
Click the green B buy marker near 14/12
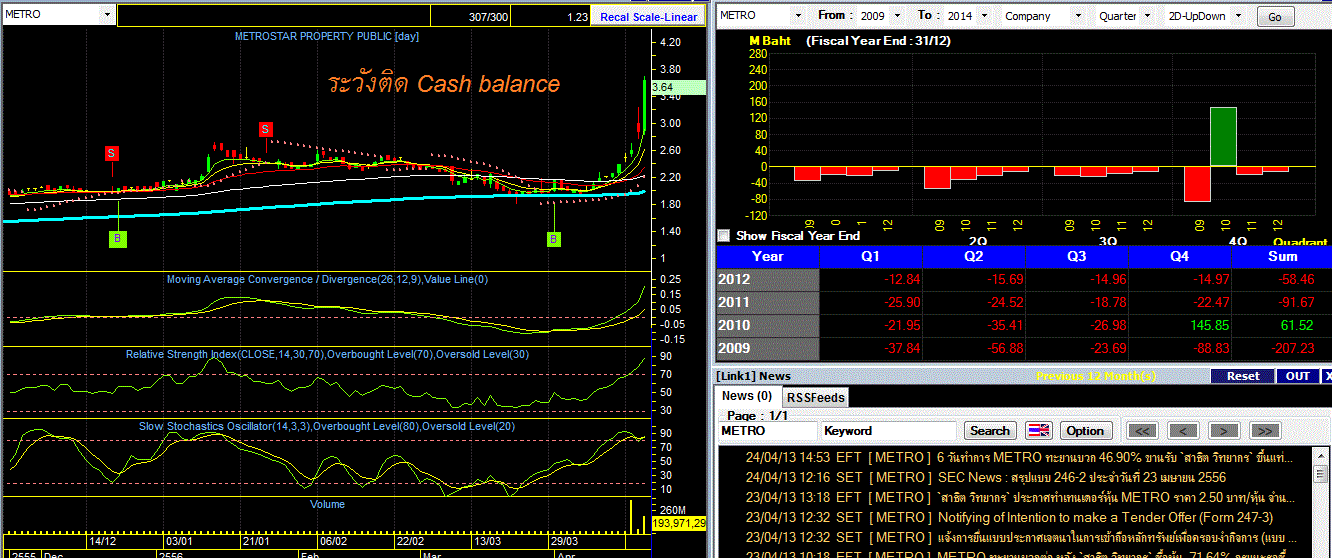[118, 239]
